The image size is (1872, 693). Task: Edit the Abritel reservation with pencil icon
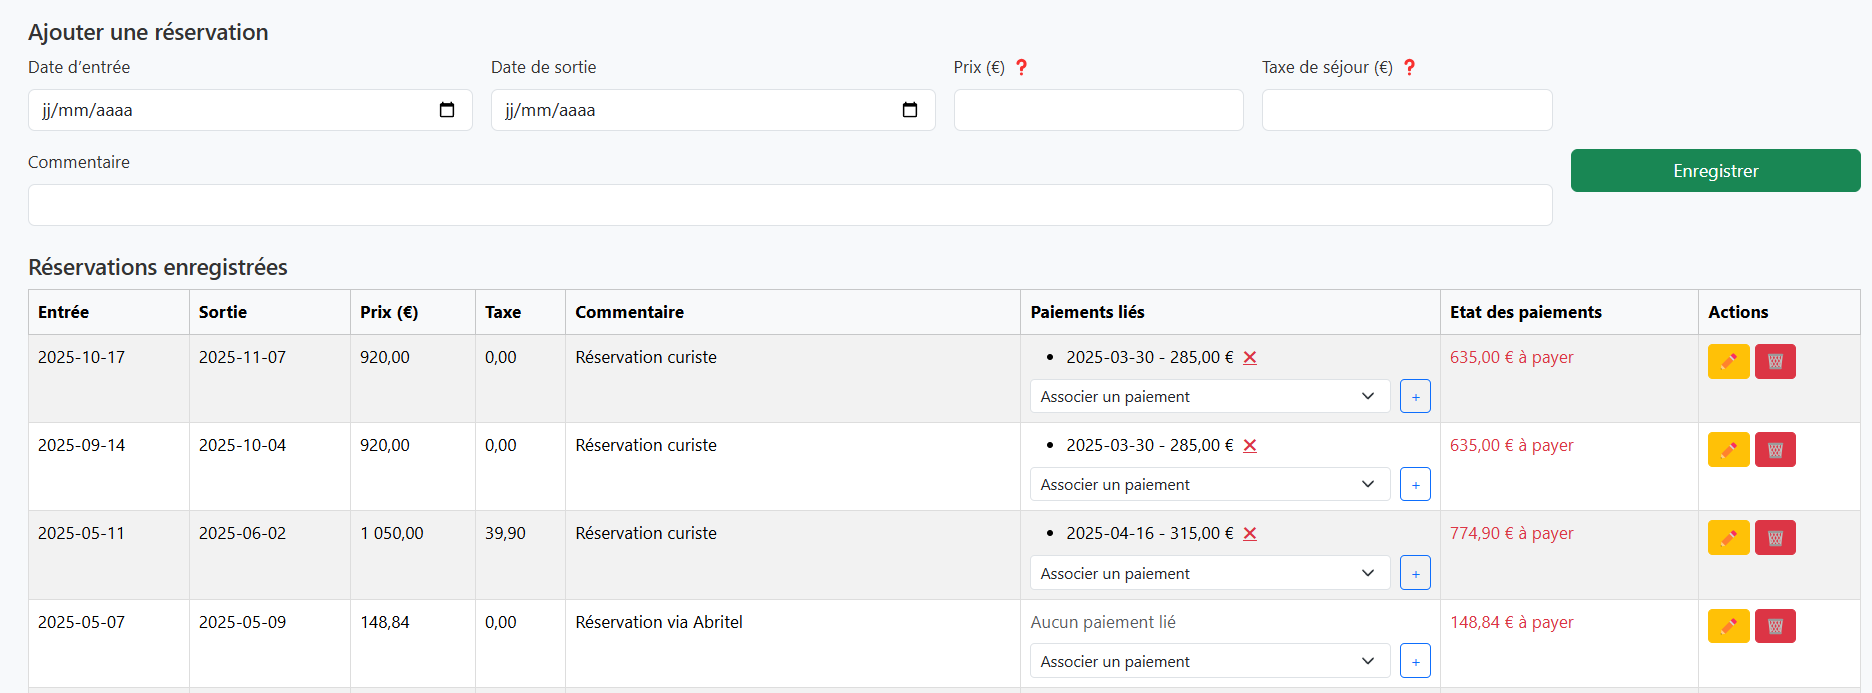(1728, 626)
